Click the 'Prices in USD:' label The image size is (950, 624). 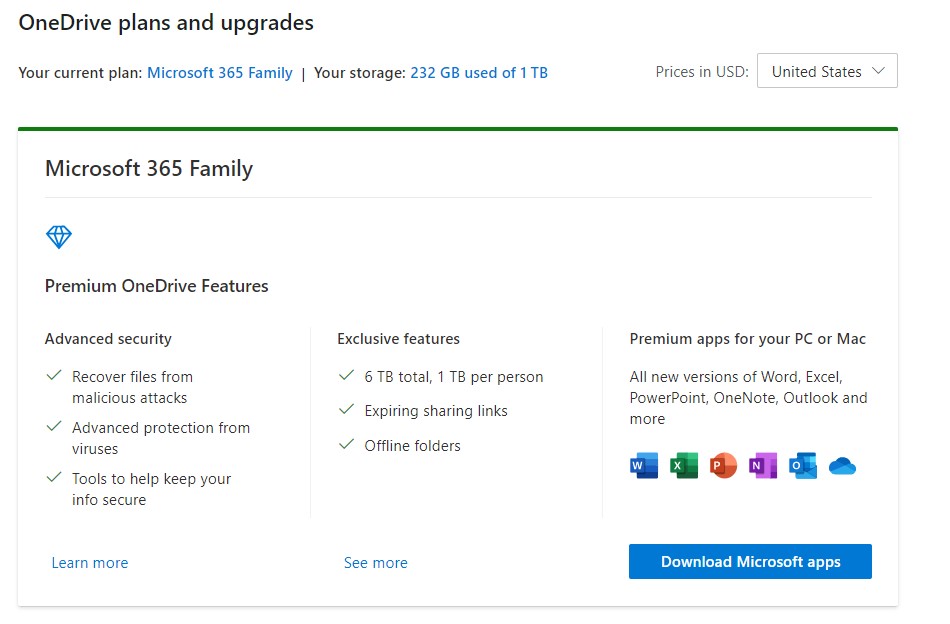(x=702, y=71)
